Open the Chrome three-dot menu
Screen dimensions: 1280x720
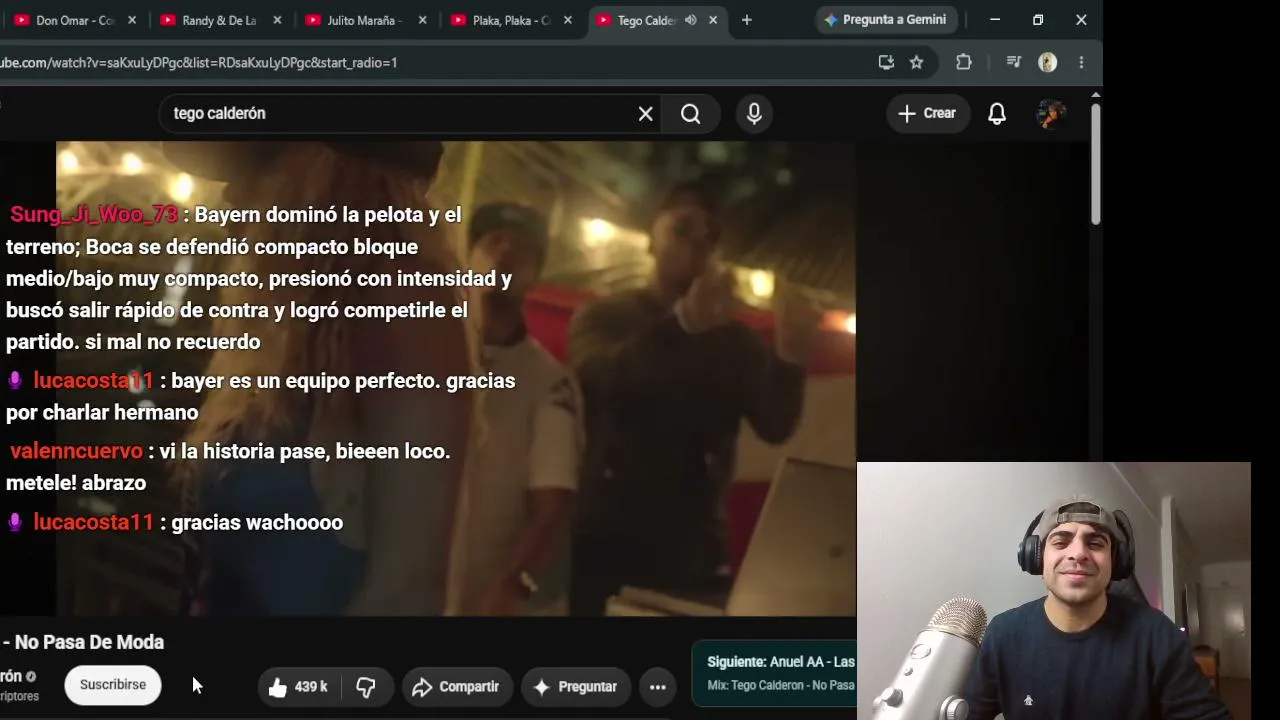point(1081,62)
